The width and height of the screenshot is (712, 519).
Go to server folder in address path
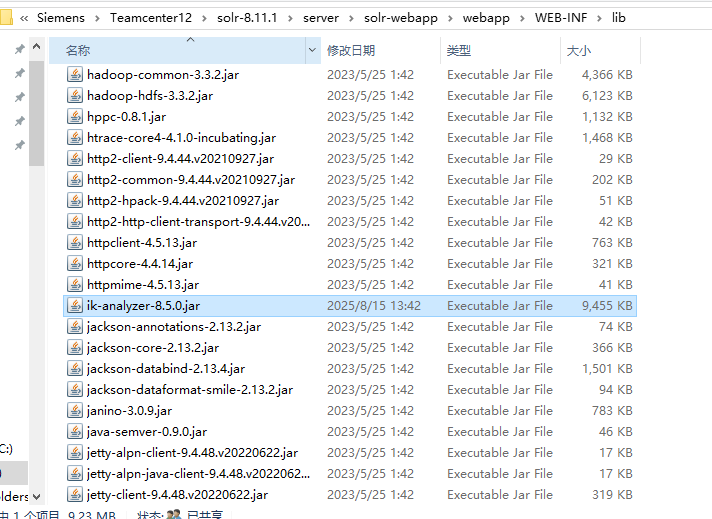tap(321, 18)
